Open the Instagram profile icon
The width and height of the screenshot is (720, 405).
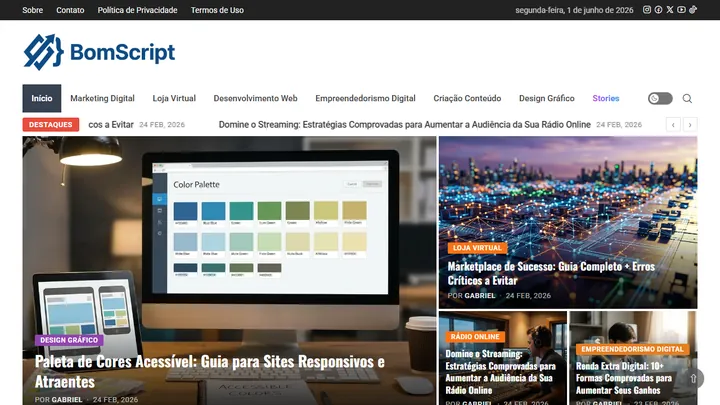647,10
